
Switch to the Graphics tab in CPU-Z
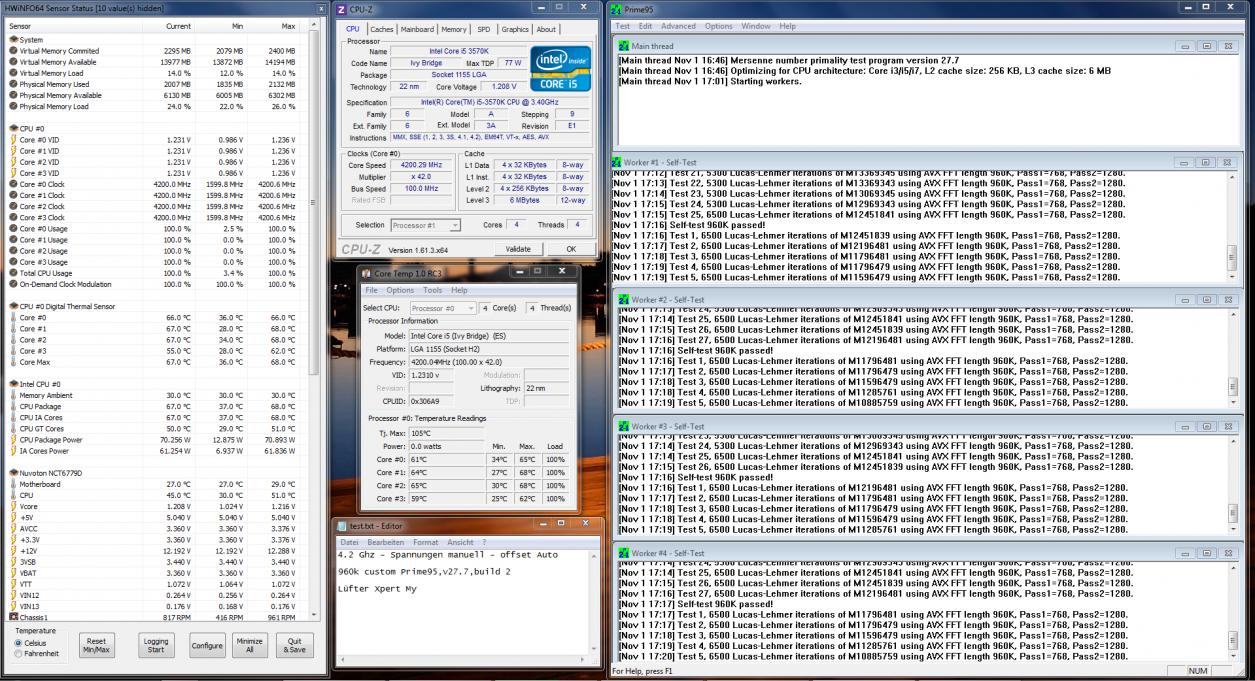515,30
